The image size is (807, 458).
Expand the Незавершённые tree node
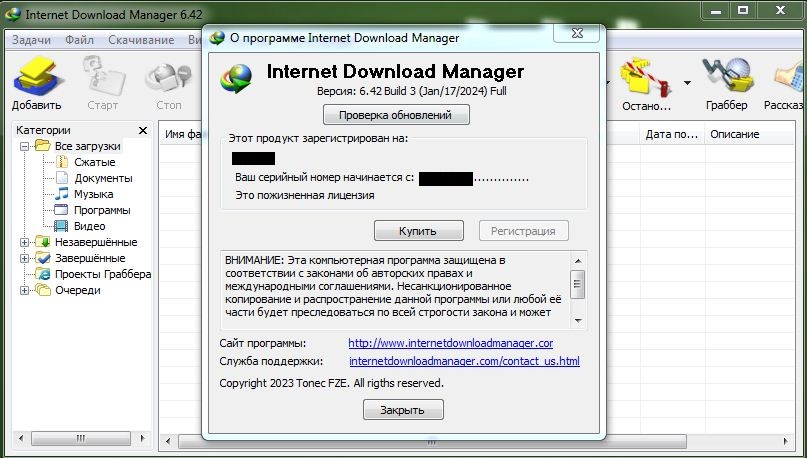(24, 242)
